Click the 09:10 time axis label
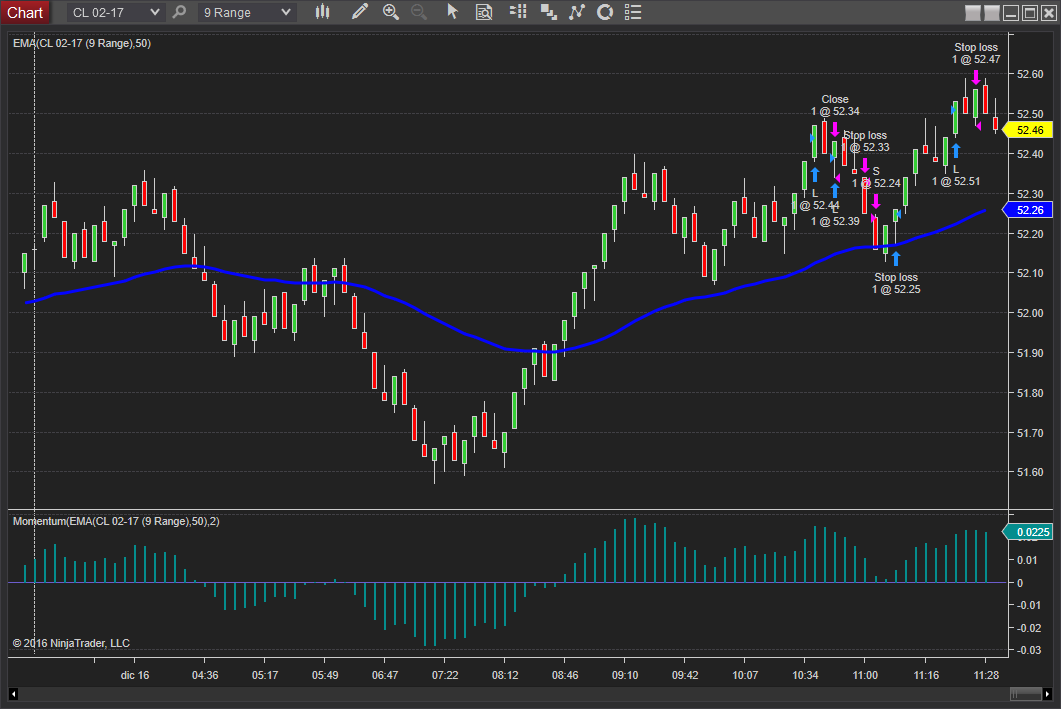The image size is (1061, 709). pos(625,675)
